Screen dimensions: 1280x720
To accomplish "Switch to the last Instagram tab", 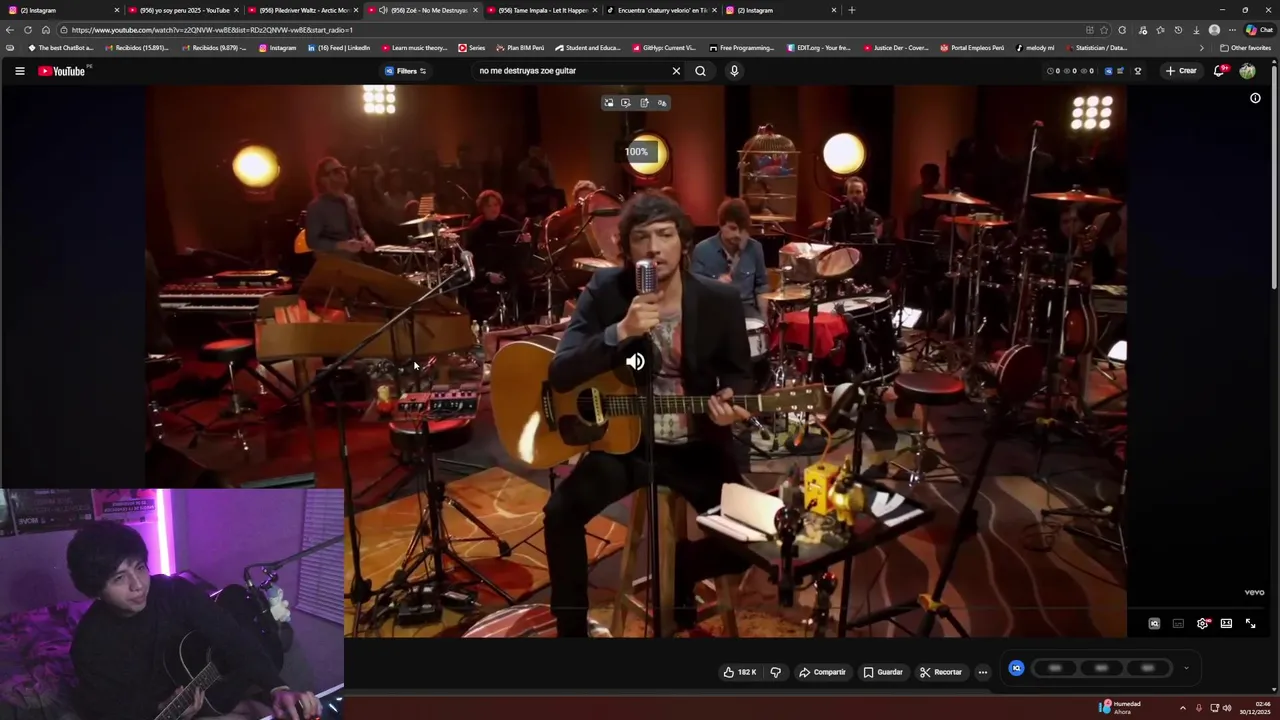I will pos(780,10).
